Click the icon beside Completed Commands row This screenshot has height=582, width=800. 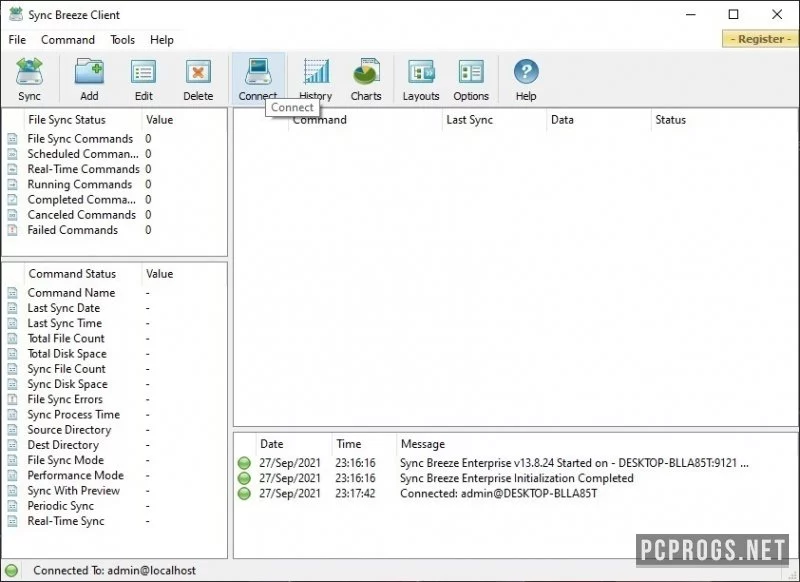[x=13, y=200]
